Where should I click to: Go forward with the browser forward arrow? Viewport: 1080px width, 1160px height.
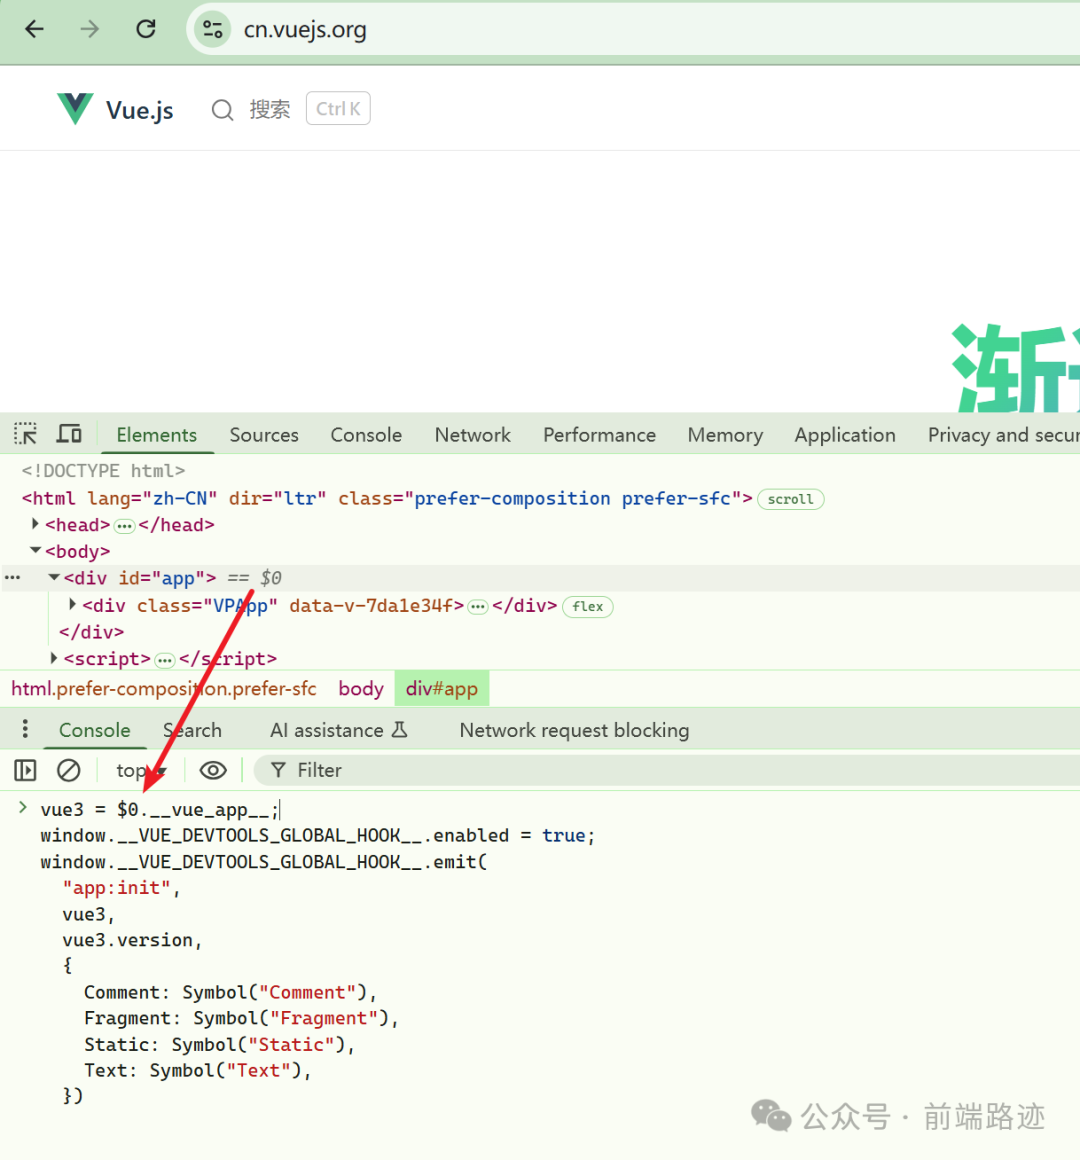90,30
